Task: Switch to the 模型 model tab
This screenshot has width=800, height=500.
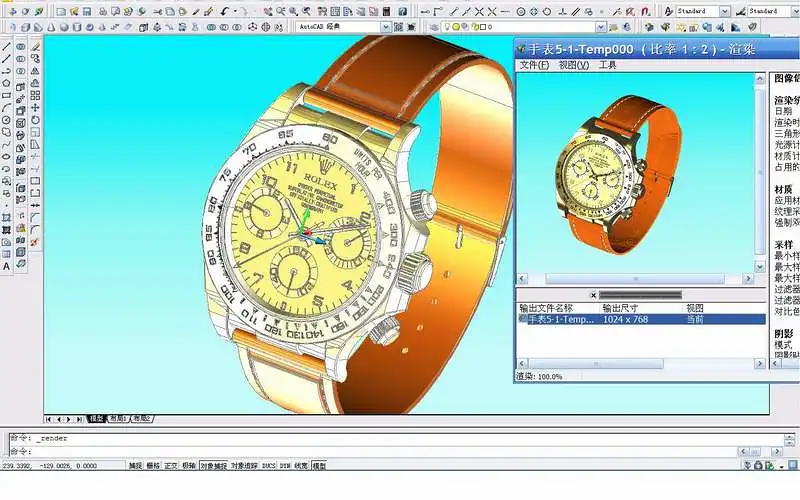Action: point(96,419)
